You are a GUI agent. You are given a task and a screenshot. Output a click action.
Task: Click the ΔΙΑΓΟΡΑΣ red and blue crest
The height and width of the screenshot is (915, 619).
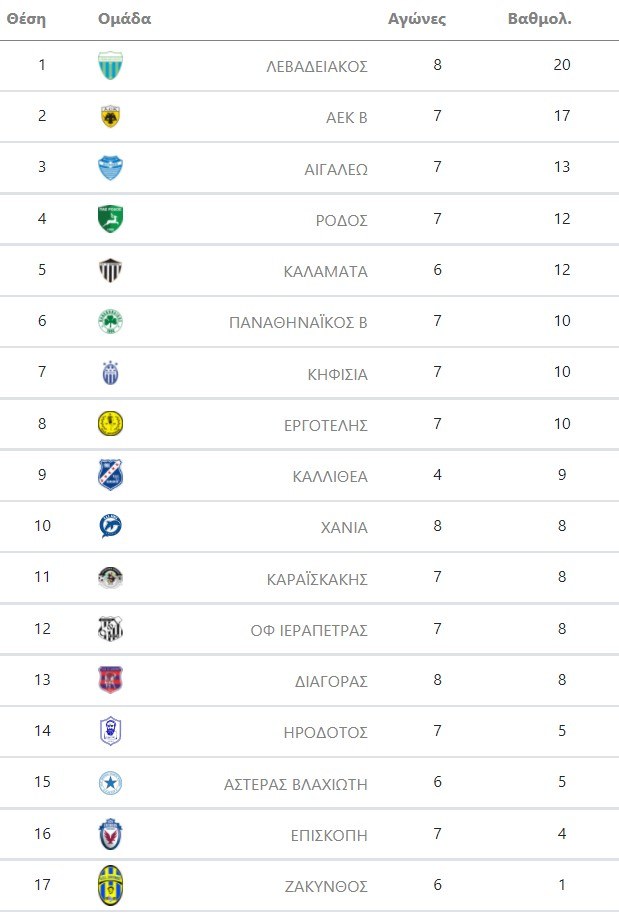tap(110, 680)
